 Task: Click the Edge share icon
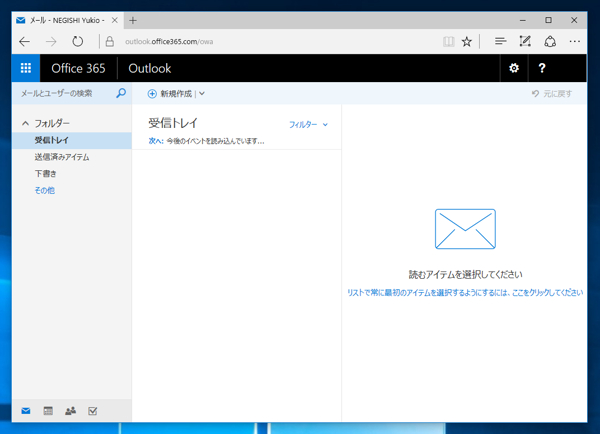tap(550, 41)
